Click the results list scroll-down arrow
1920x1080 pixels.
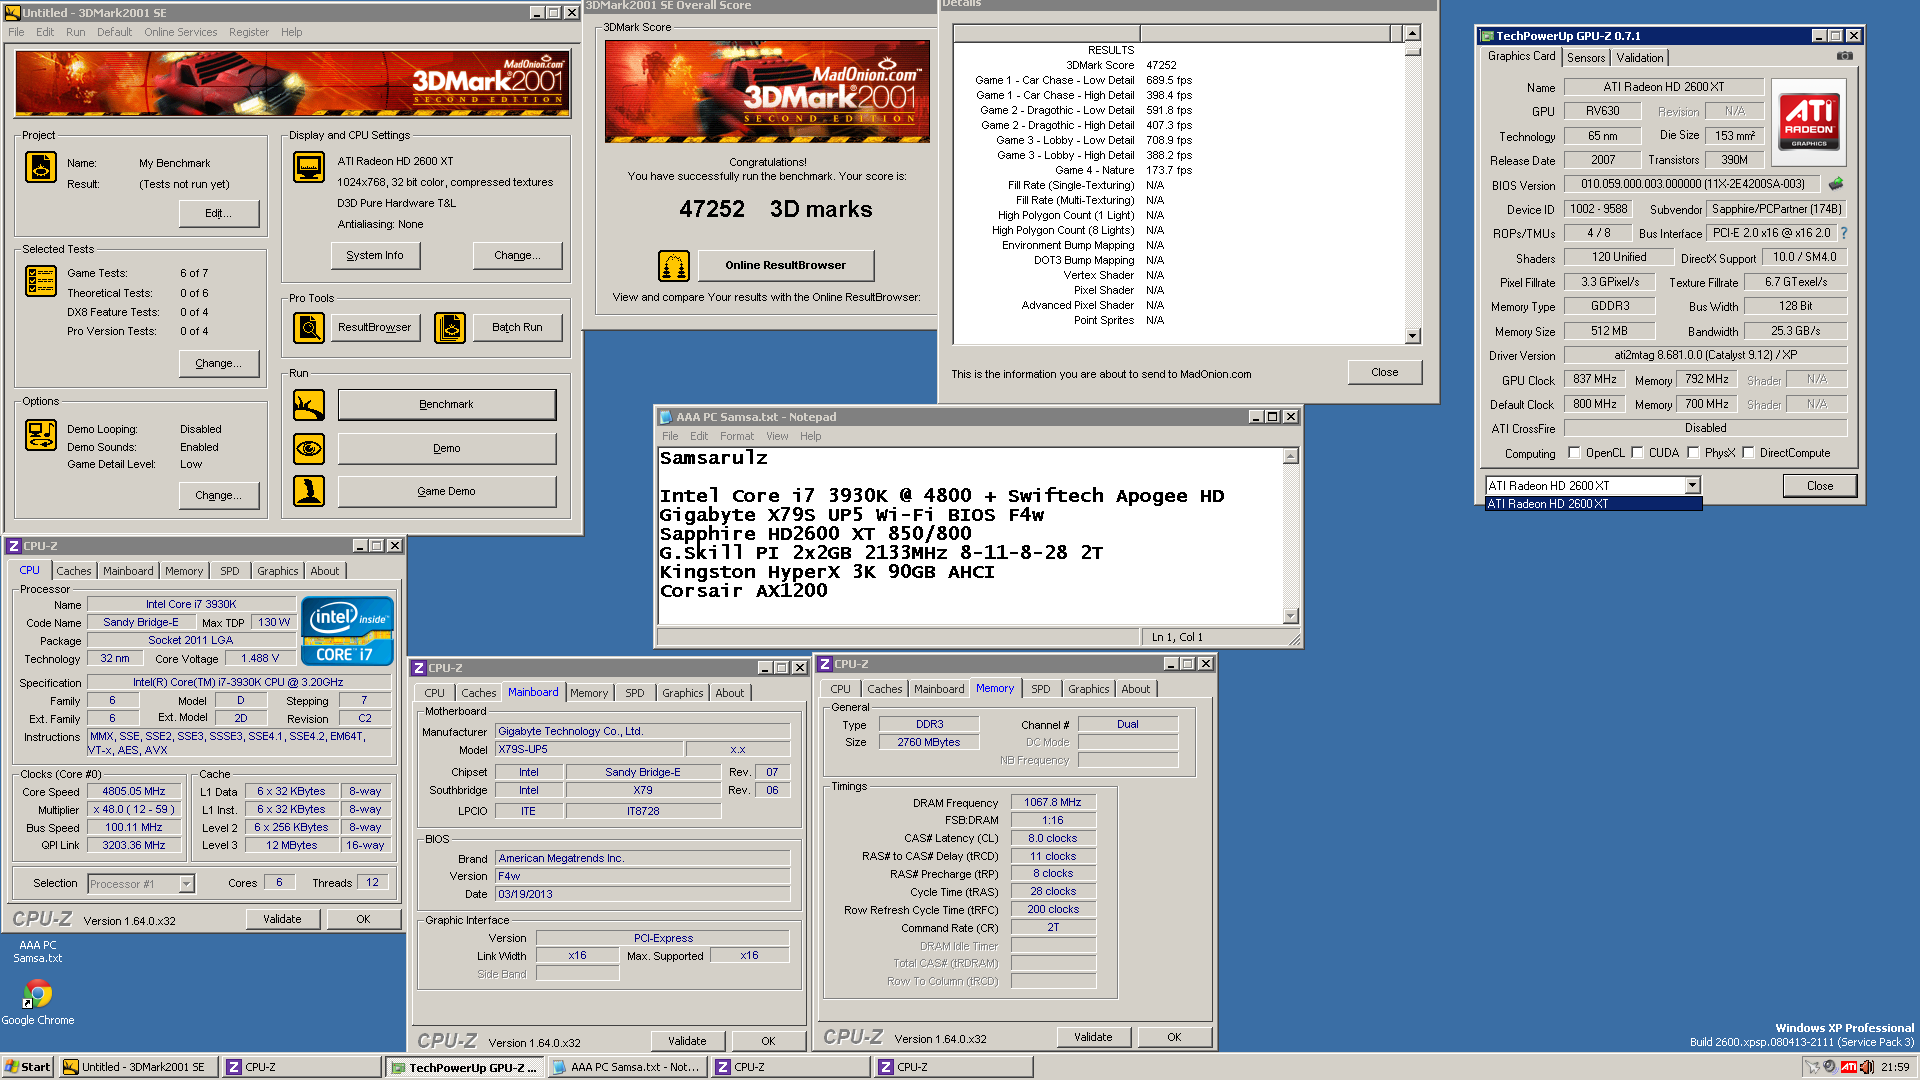pyautogui.click(x=1412, y=337)
